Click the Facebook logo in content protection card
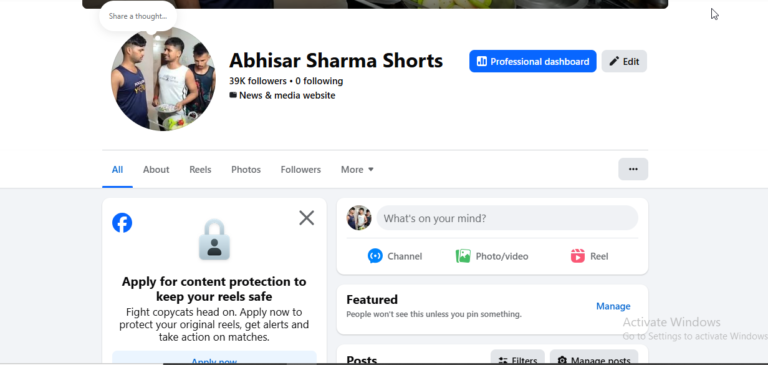This screenshot has height=365, width=768. point(122,223)
